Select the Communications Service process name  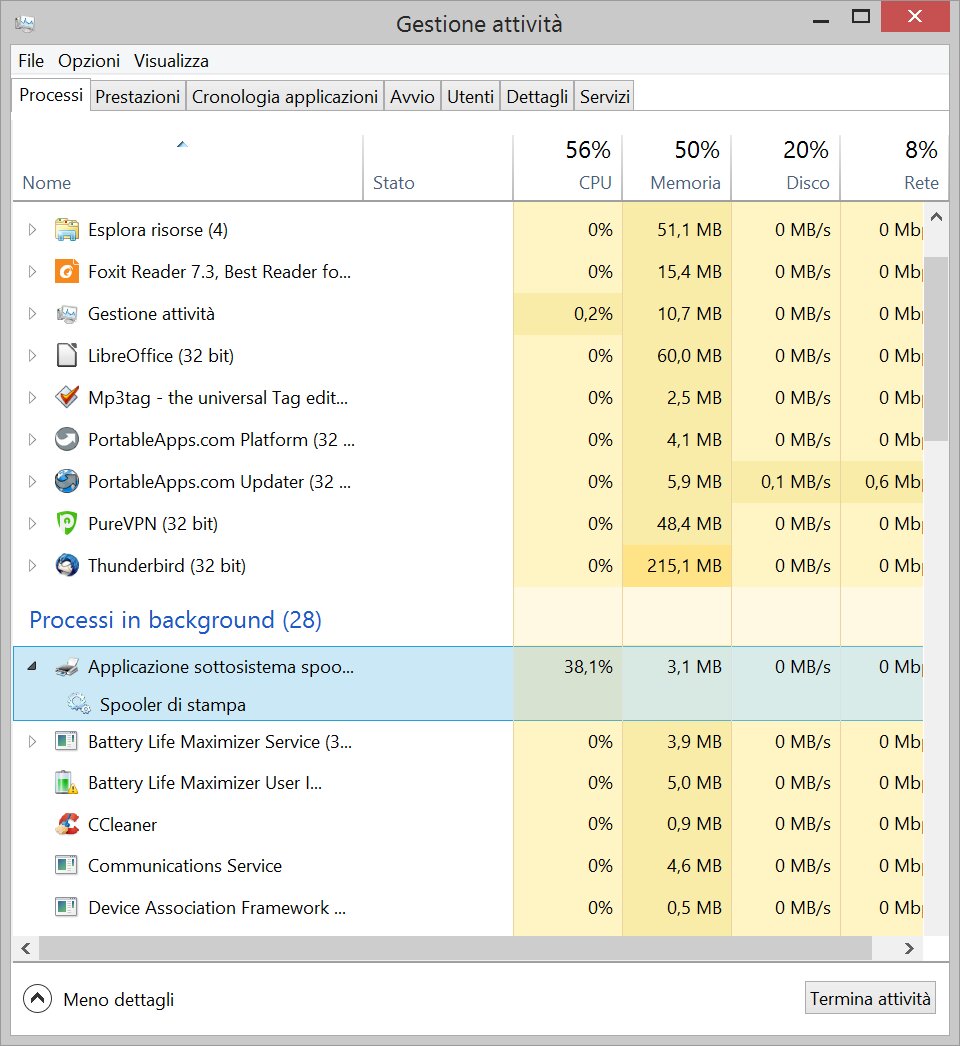[185, 866]
